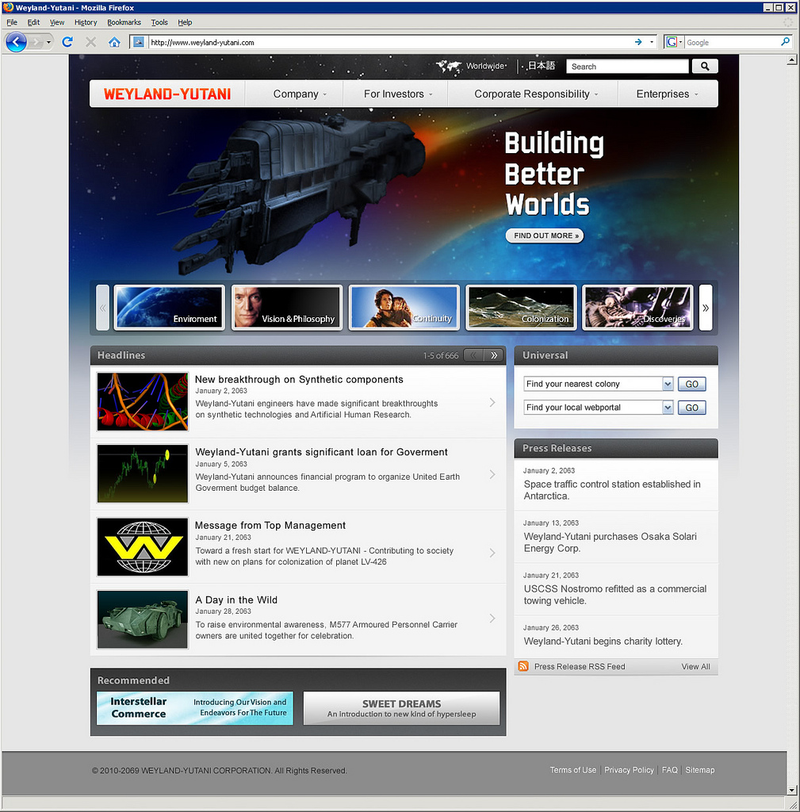Click the Worldwide map icon
The height and width of the screenshot is (812, 800).
click(x=448, y=66)
